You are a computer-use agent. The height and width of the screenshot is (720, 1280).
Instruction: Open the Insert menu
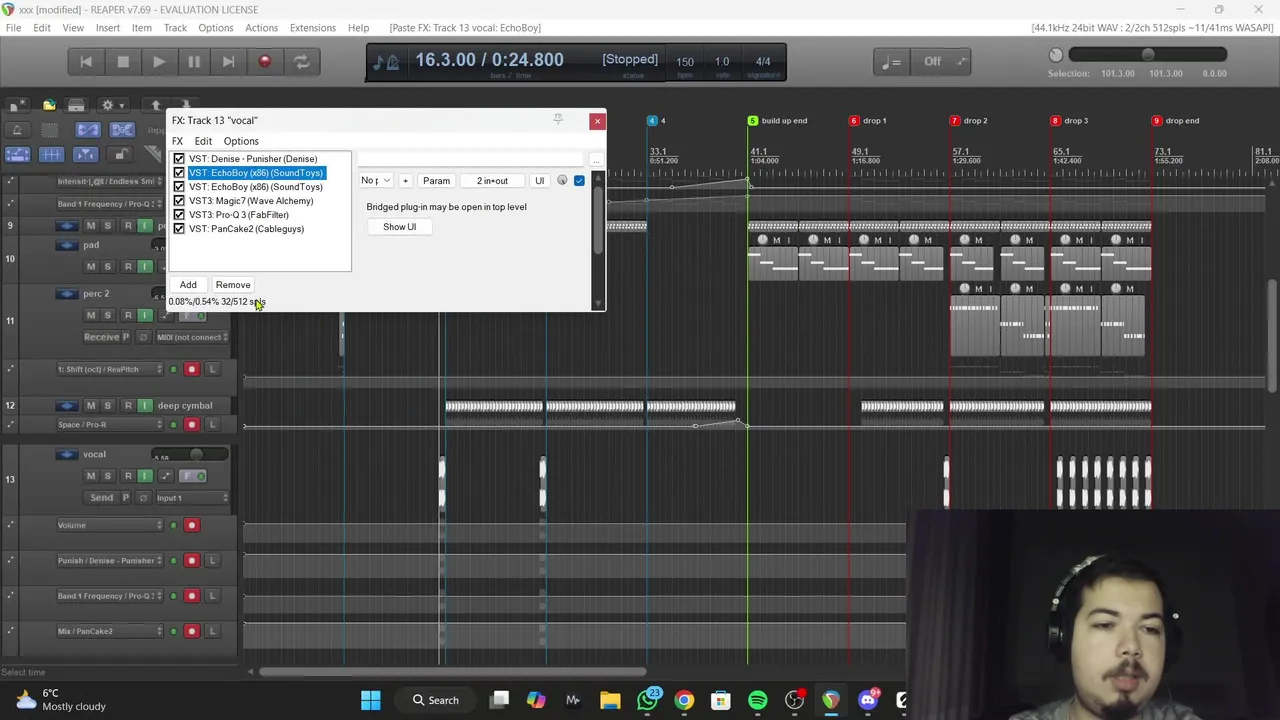point(107,28)
